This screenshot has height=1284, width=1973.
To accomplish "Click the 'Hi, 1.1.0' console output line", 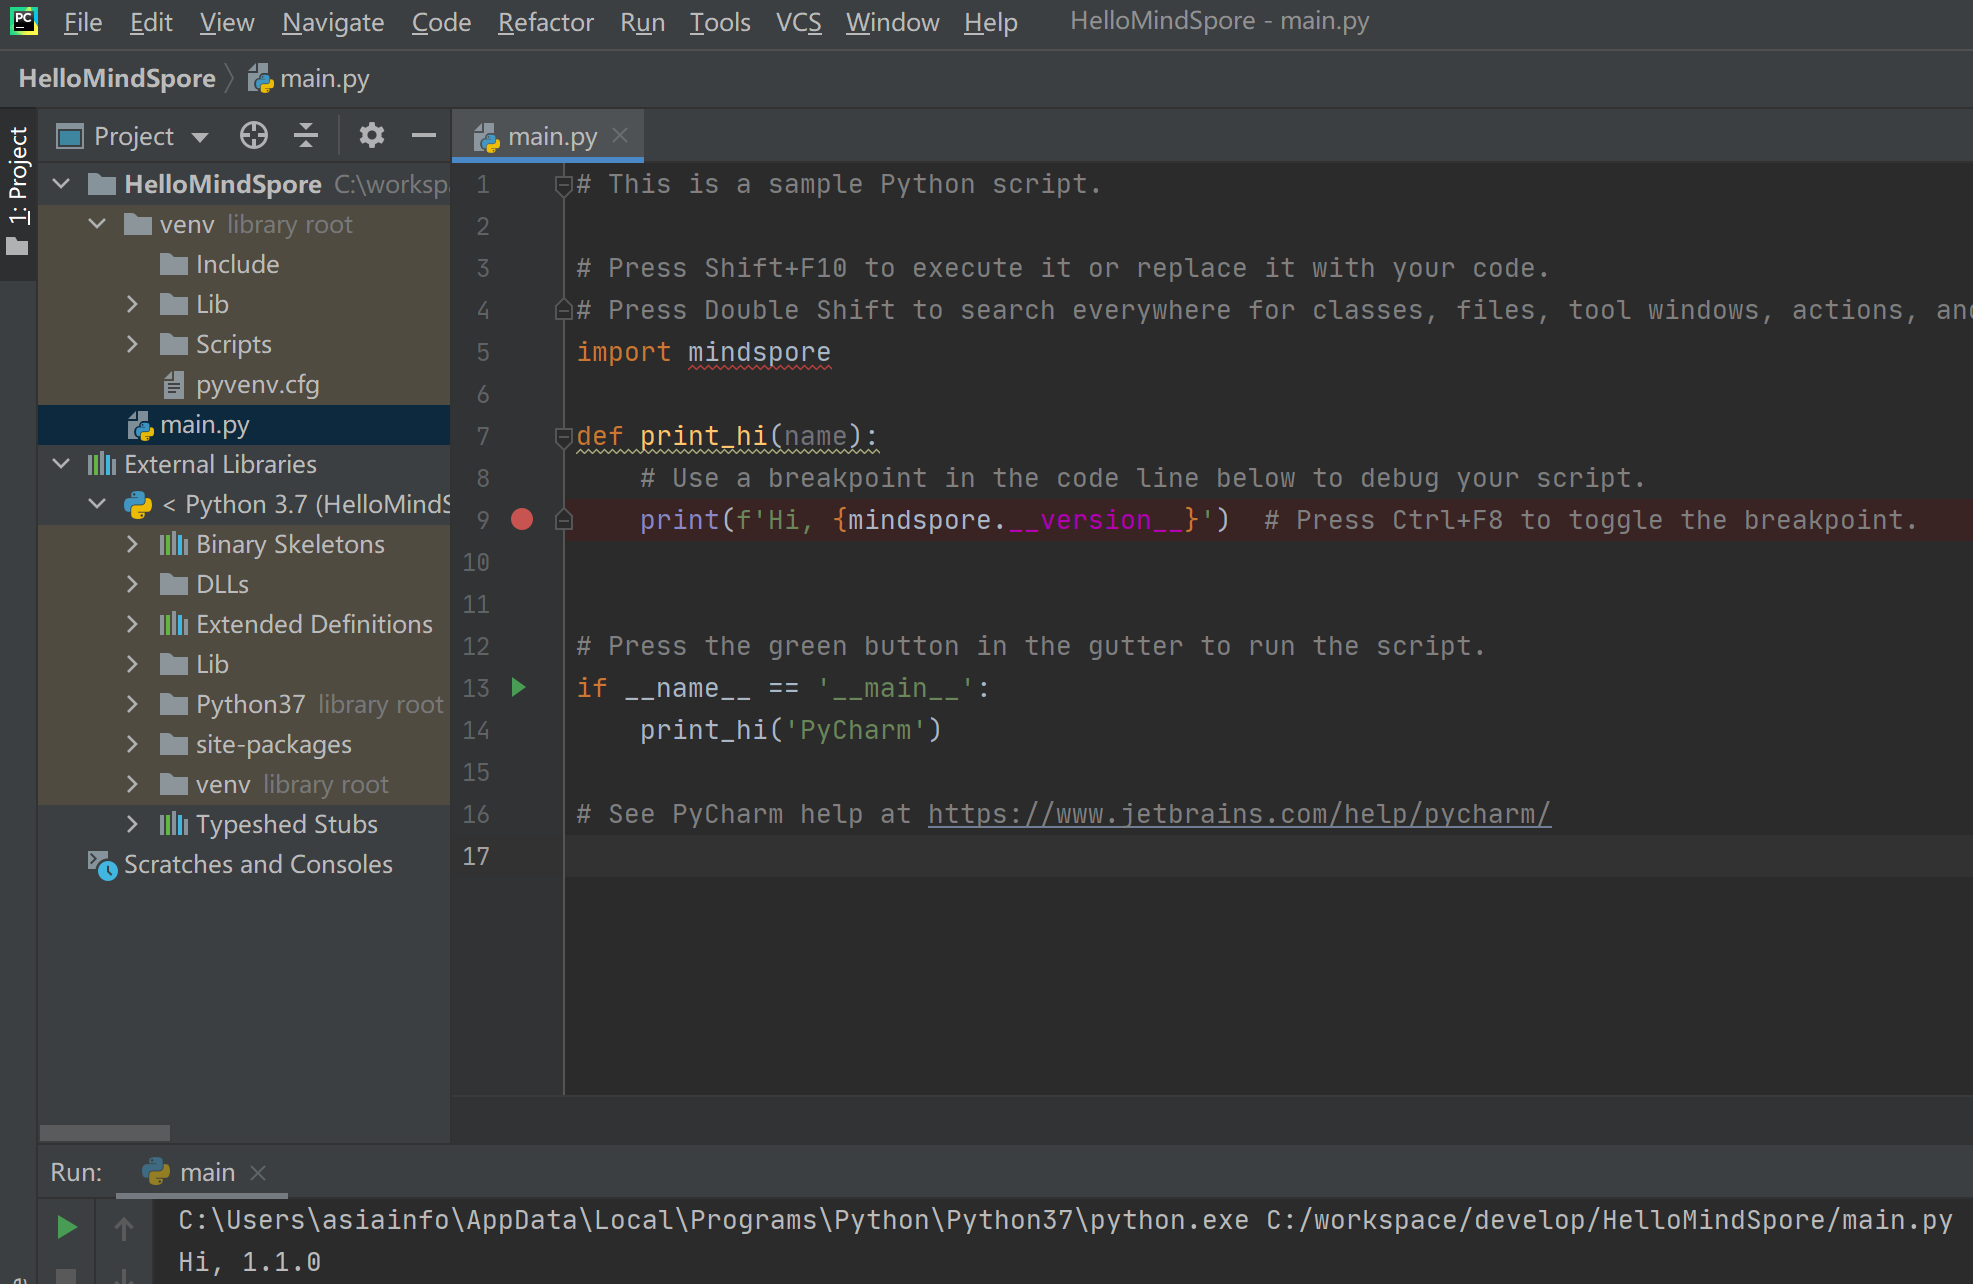I will (x=249, y=1262).
